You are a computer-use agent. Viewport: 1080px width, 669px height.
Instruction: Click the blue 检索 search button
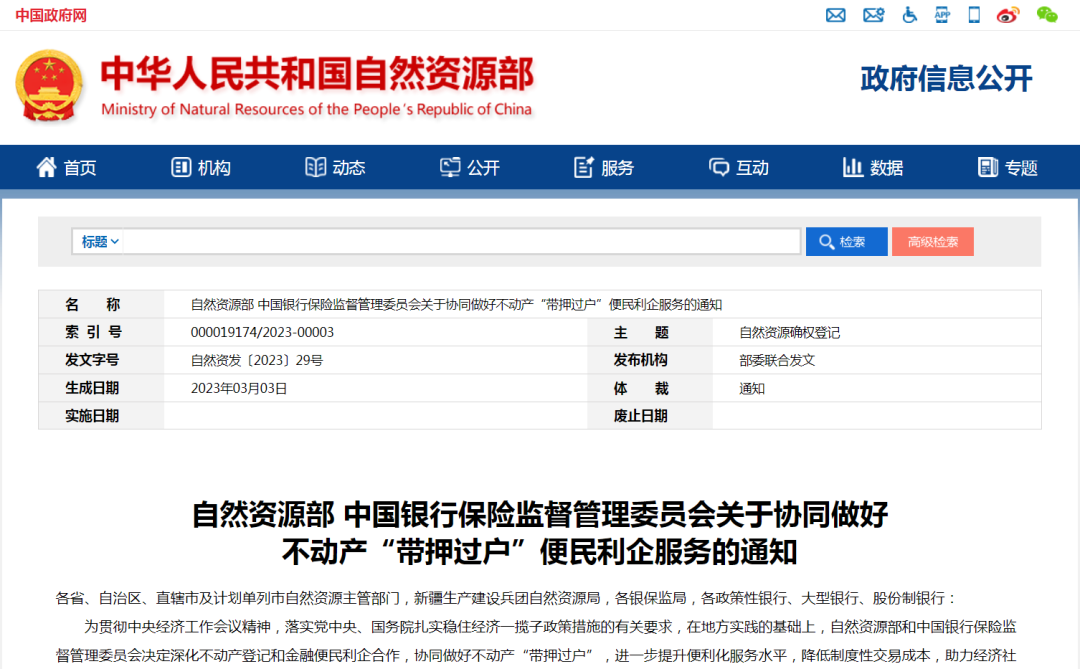(x=847, y=242)
